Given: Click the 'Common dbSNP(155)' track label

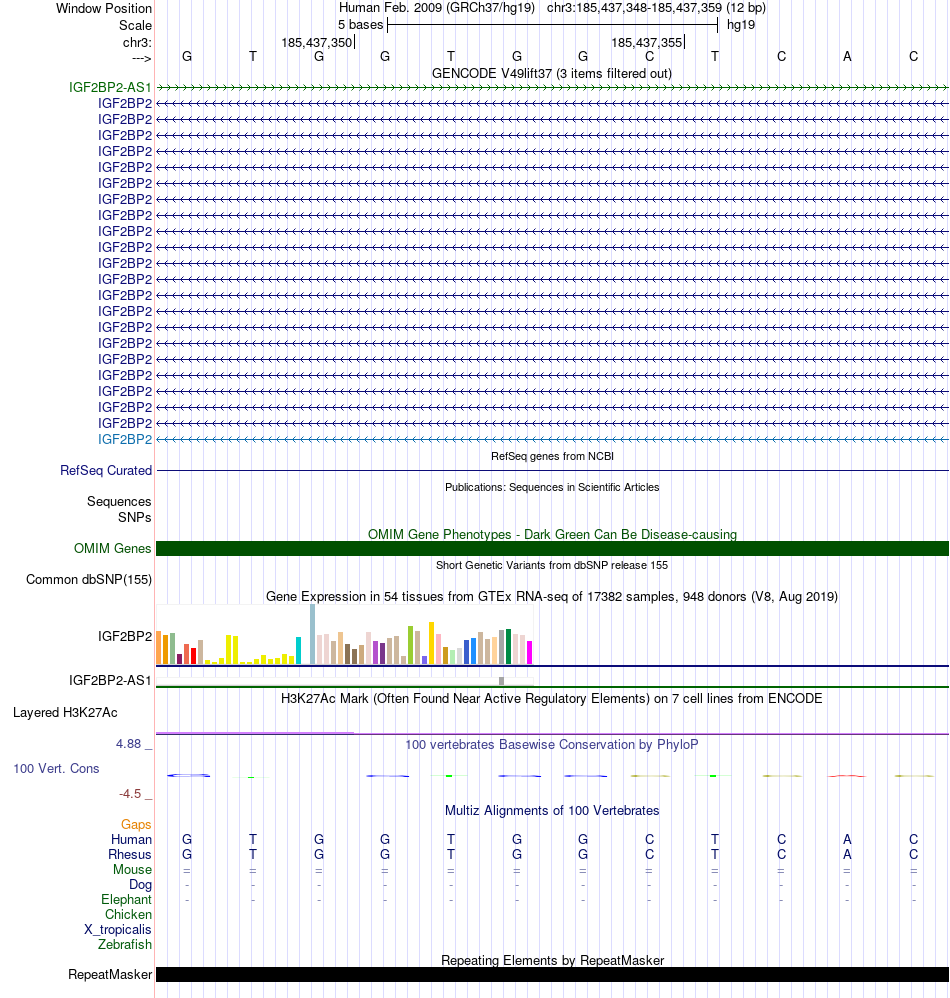Looking at the screenshot, I should (x=88, y=579).
